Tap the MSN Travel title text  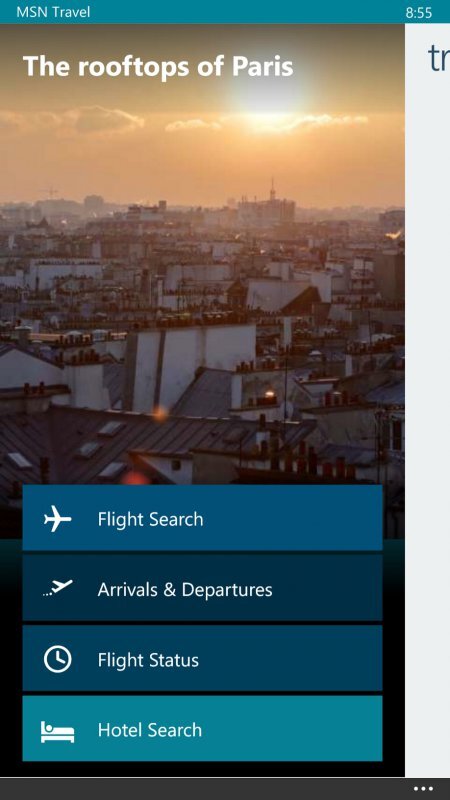click(x=53, y=12)
